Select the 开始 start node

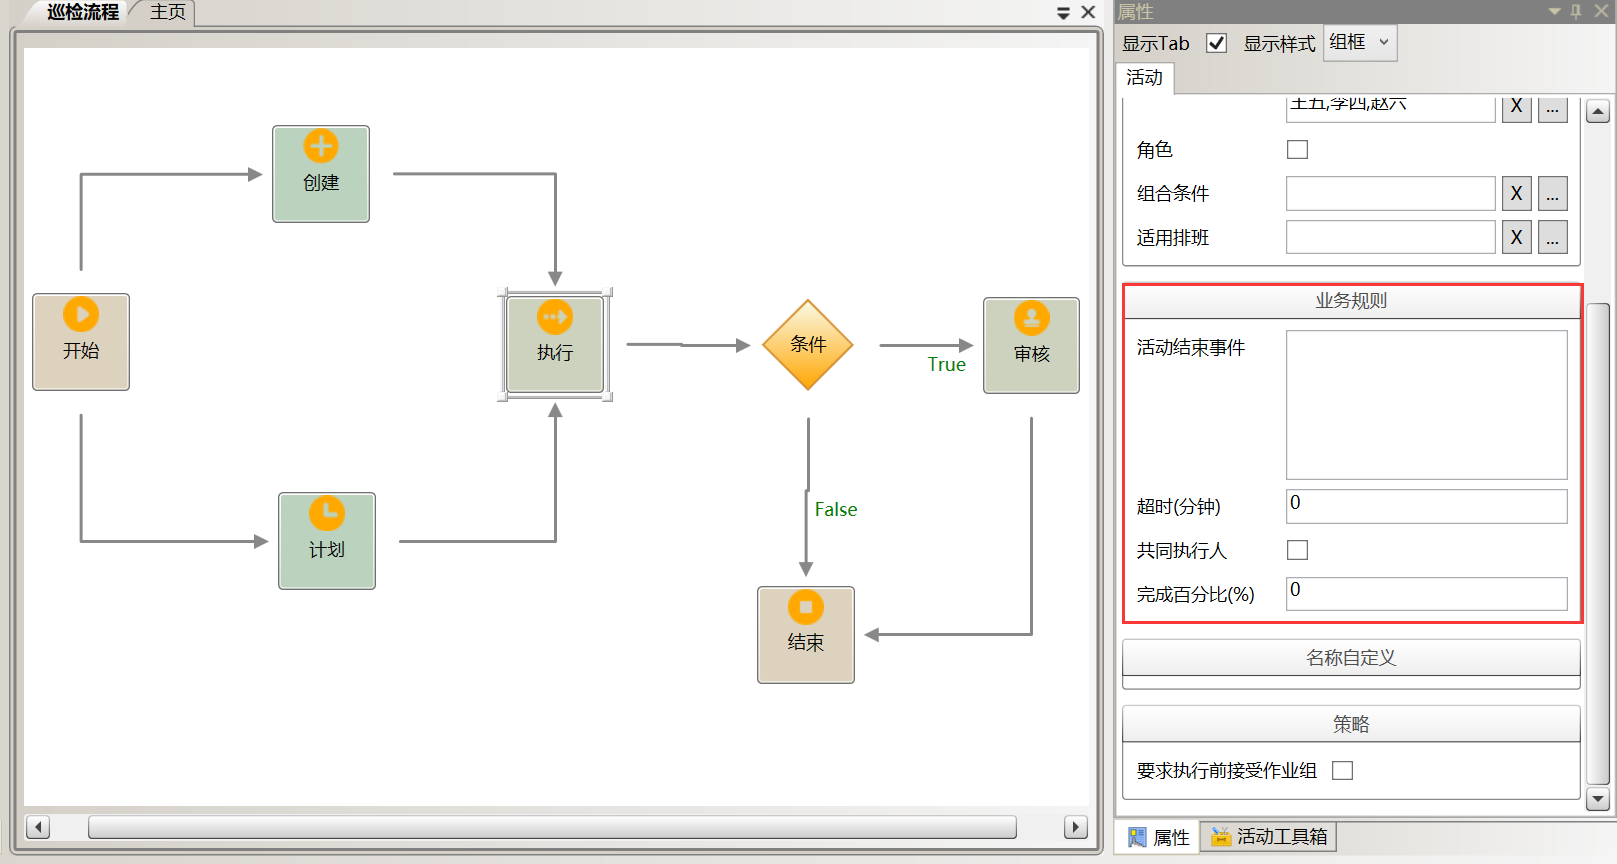click(x=81, y=341)
